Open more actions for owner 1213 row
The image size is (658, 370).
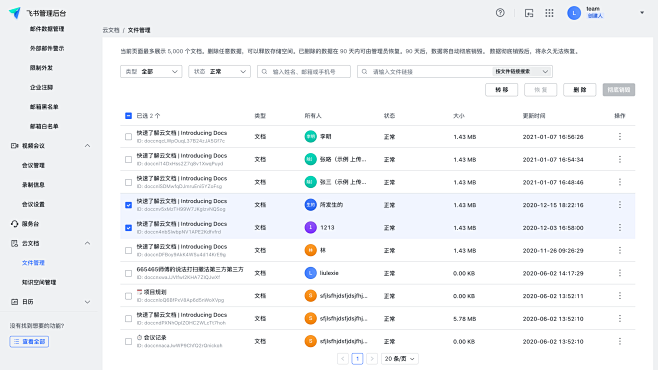click(x=619, y=227)
